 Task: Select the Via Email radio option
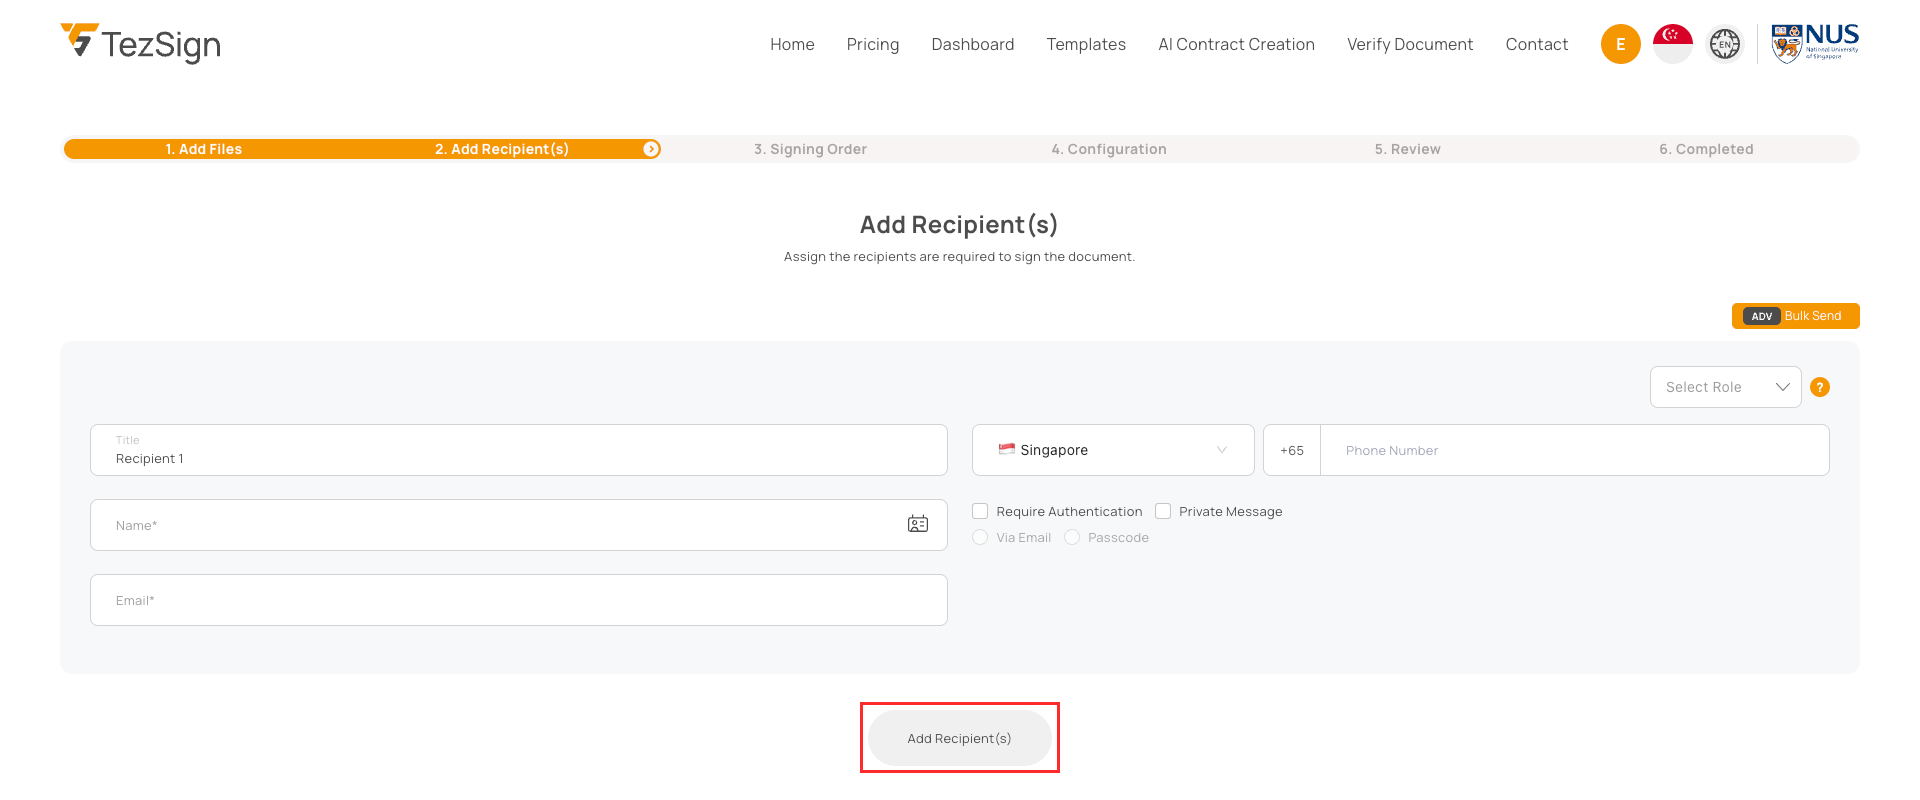980,537
